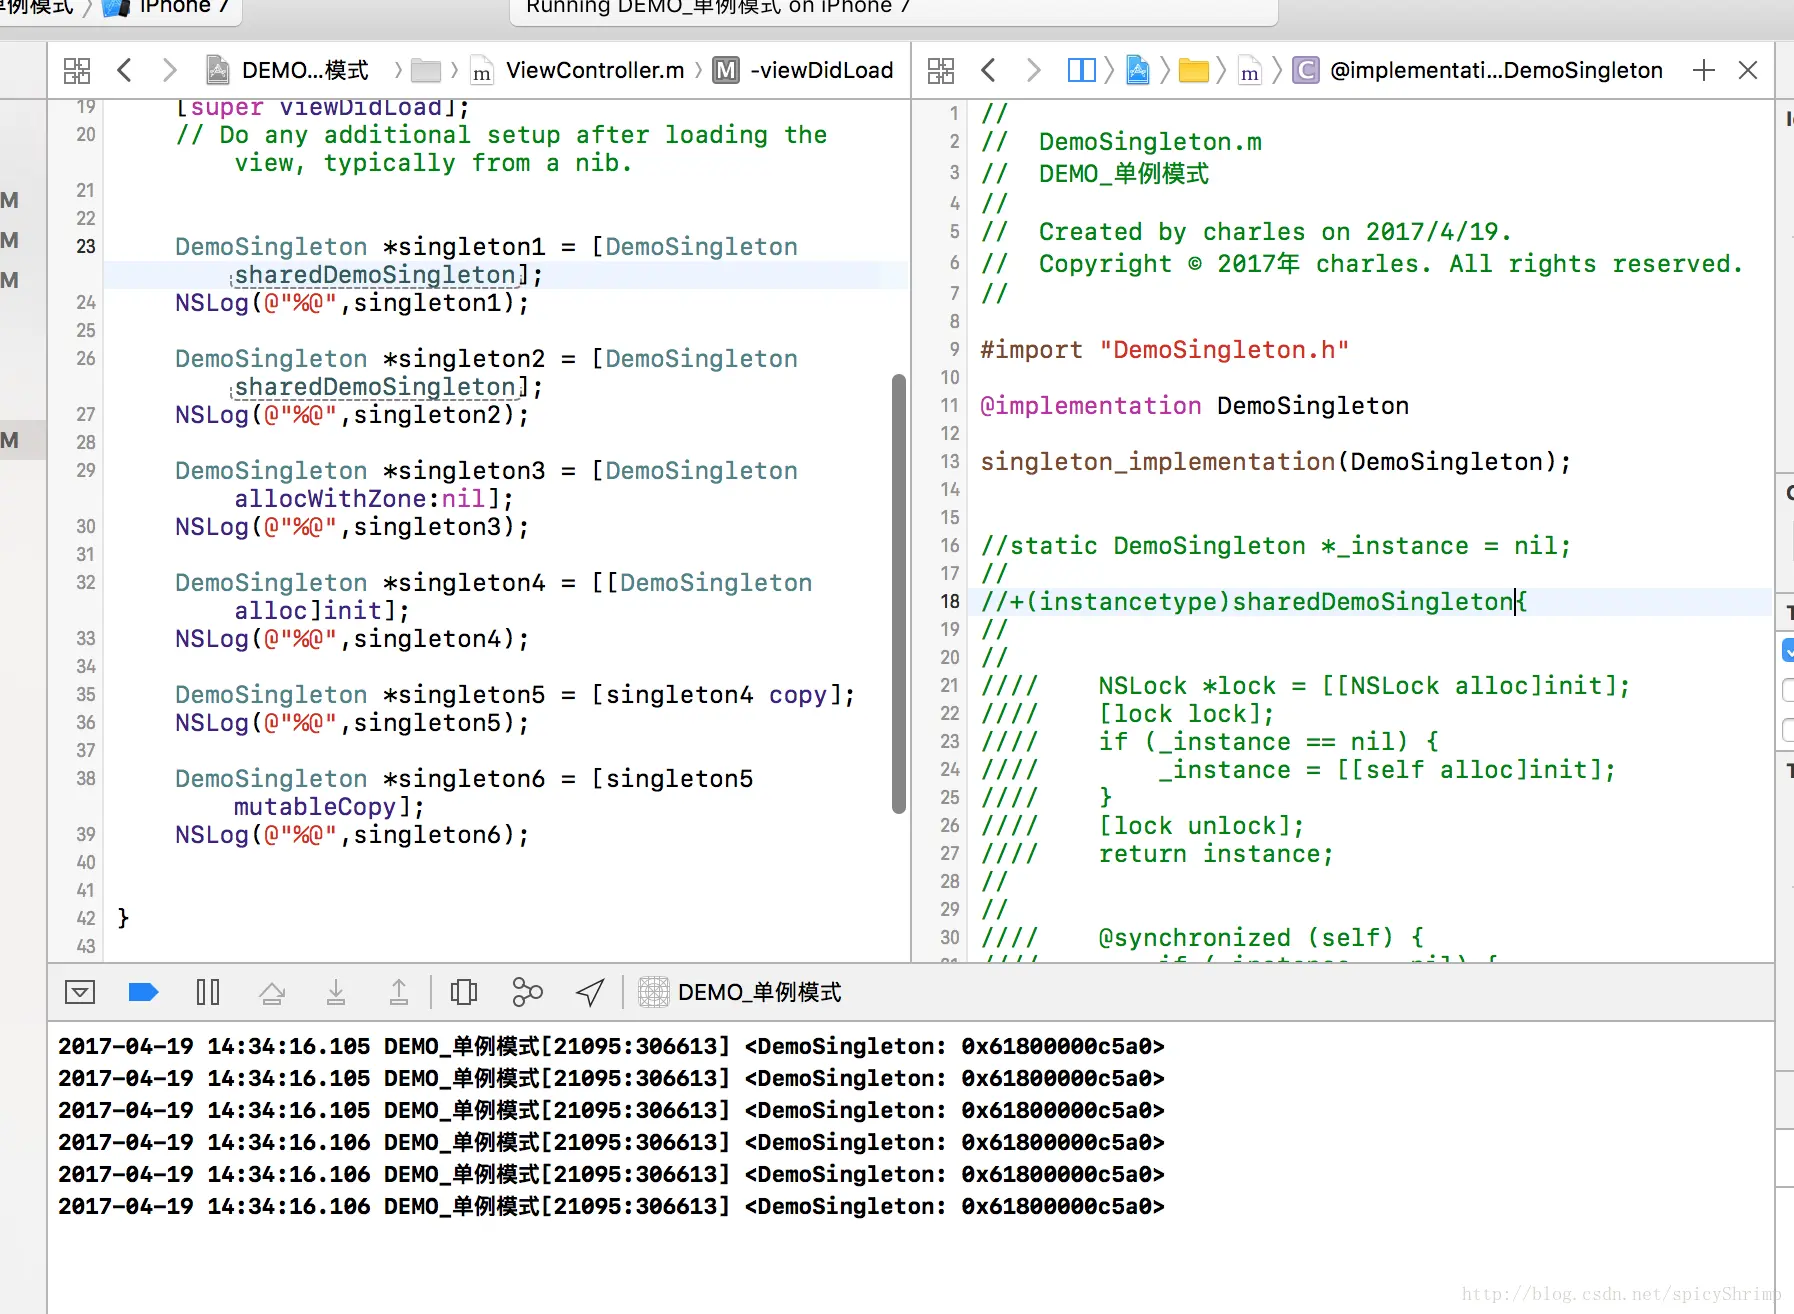Click the #import "DemoSingleton.h" line
The height and width of the screenshot is (1314, 1794).
[x=1165, y=349]
